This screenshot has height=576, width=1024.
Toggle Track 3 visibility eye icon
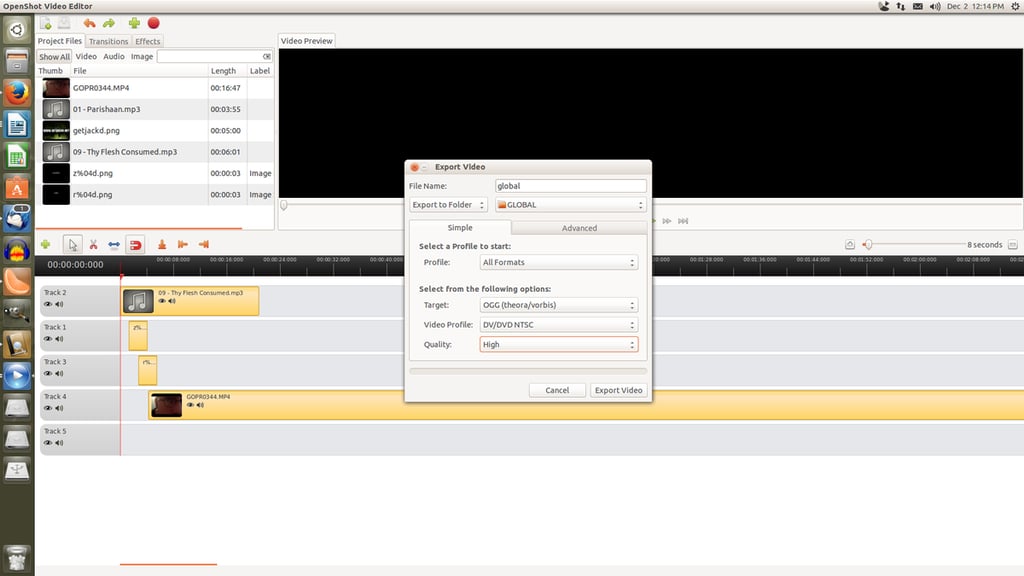(48, 373)
